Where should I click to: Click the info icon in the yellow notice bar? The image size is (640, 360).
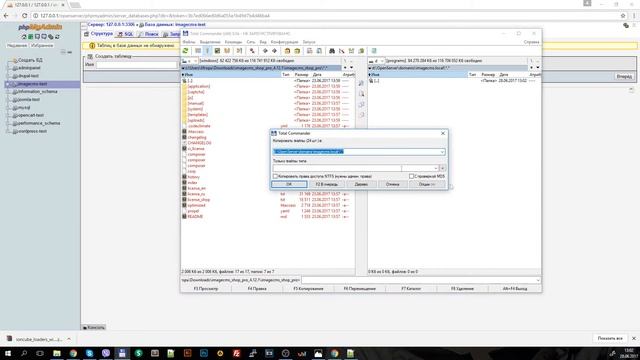pyautogui.click(x=92, y=46)
